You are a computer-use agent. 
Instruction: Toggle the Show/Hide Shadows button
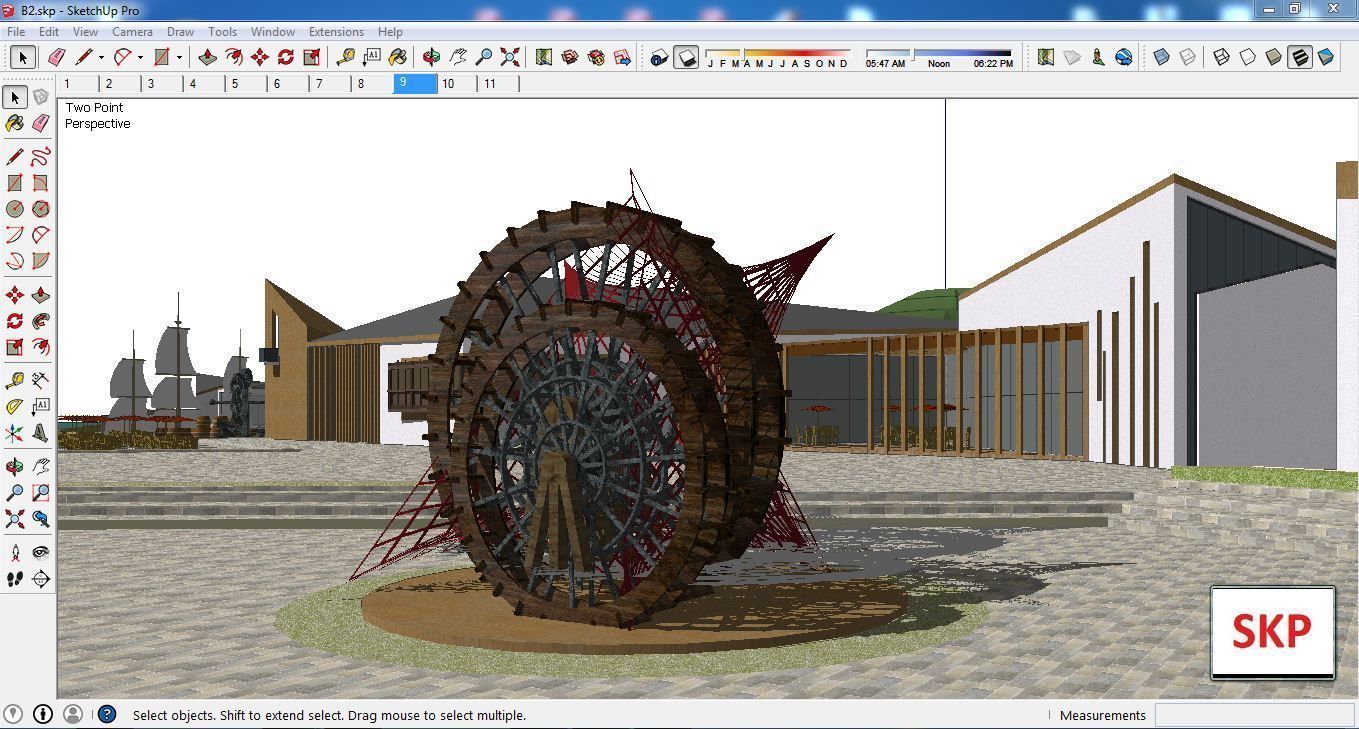click(685, 57)
